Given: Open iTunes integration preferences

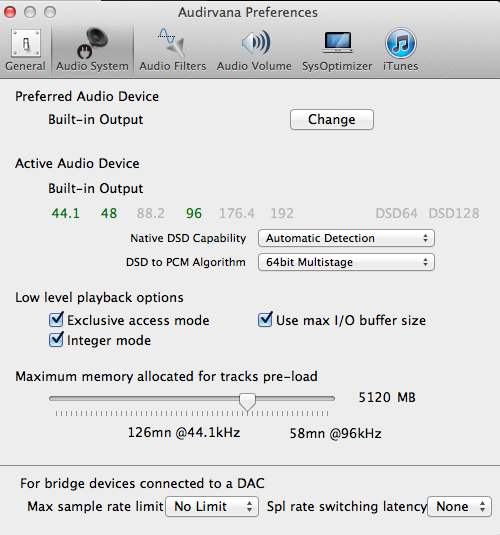Looking at the screenshot, I should [401, 50].
